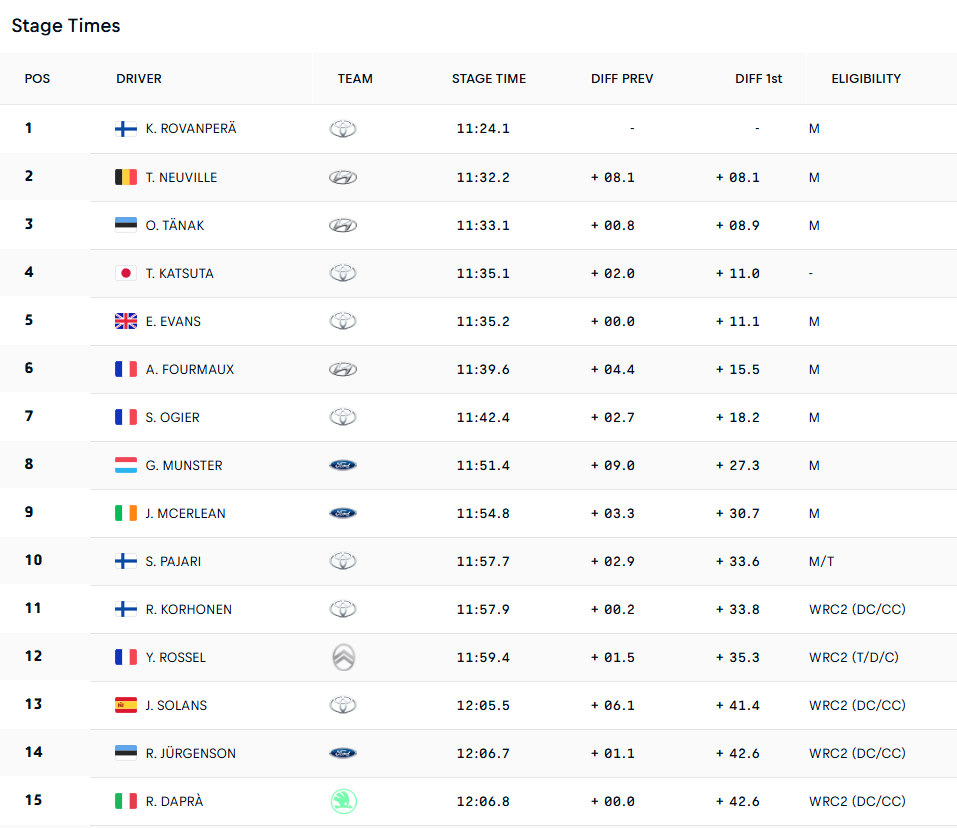Click the Citroën logo next to Y. Rossel
The image size is (957, 828).
tap(344, 657)
